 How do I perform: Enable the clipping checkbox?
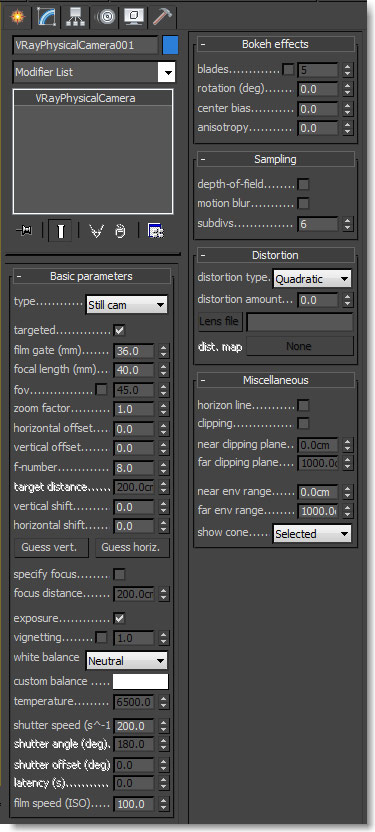pos(303,423)
